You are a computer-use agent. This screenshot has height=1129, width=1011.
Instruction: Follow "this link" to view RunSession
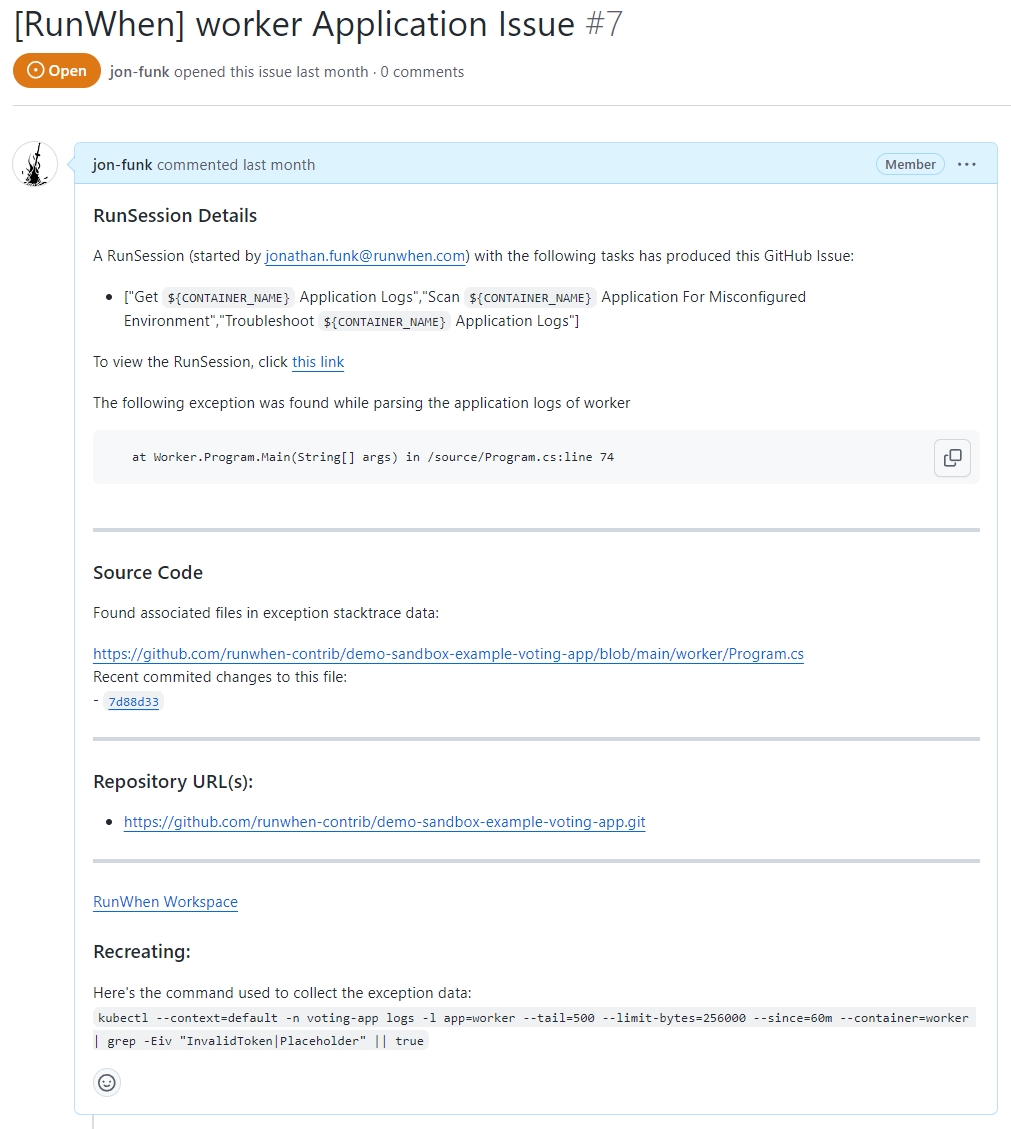point(318,362)
